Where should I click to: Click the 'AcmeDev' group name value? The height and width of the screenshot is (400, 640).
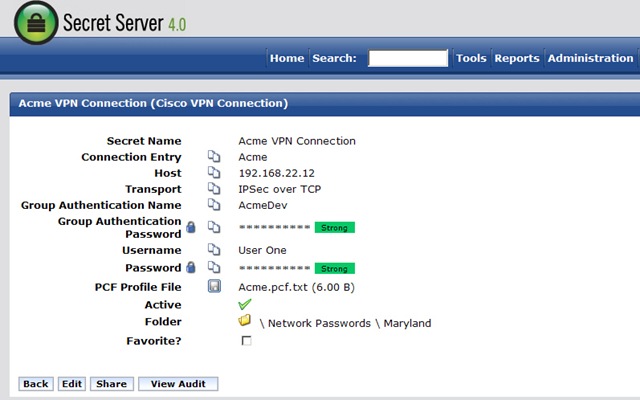coord(263,205)
